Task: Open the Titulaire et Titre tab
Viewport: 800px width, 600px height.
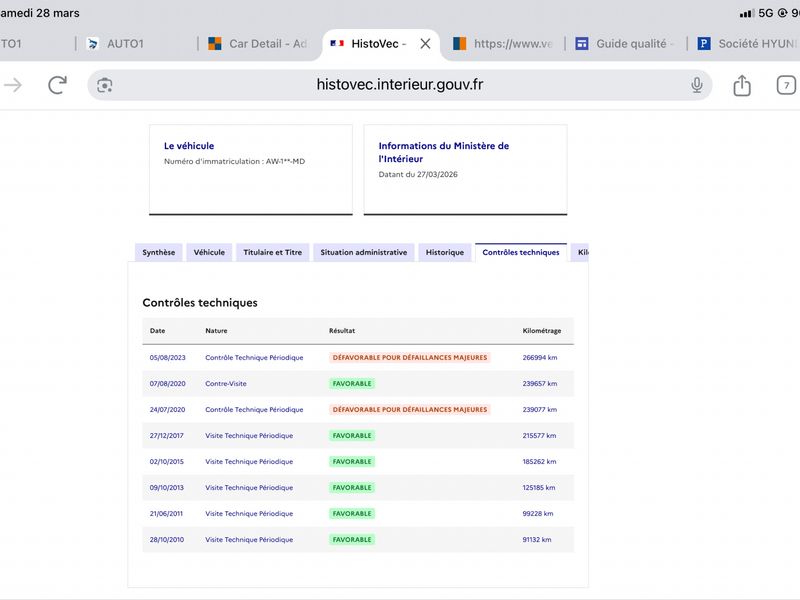Action: pyautogui.click(x=272, y=253)
